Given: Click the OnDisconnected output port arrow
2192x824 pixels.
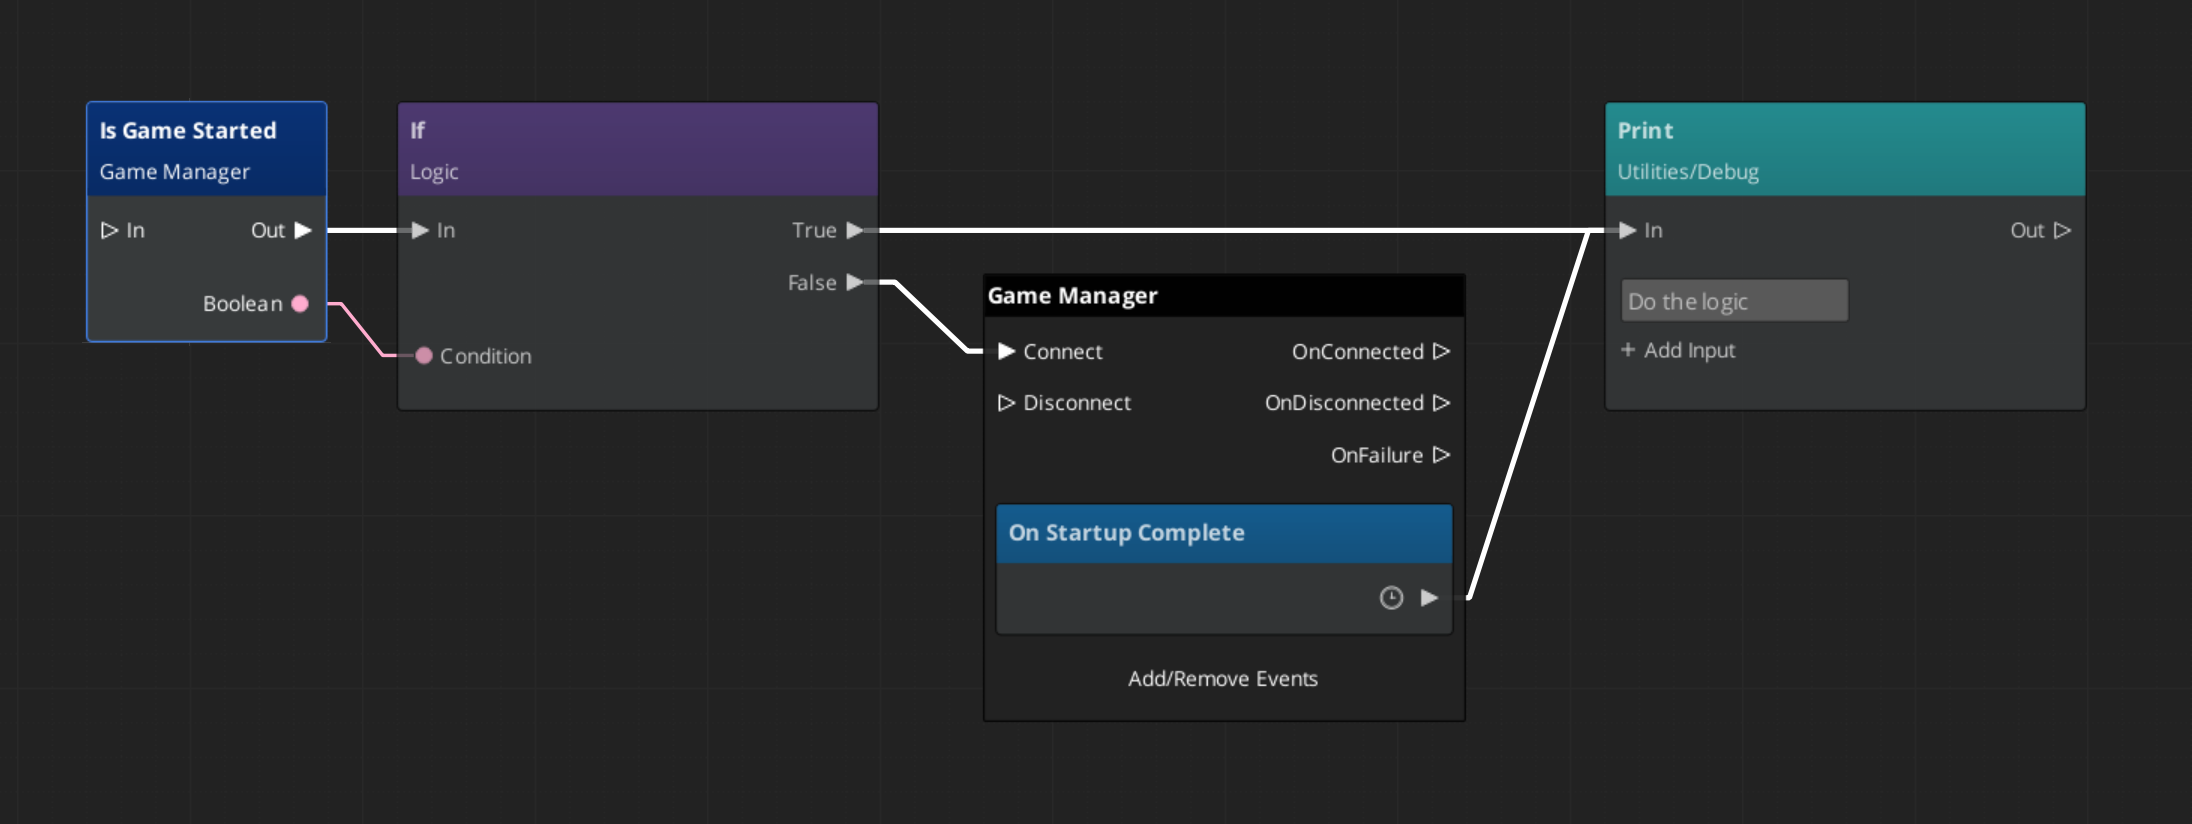Looking at the screenshot, I should [x=1441, y=403].
